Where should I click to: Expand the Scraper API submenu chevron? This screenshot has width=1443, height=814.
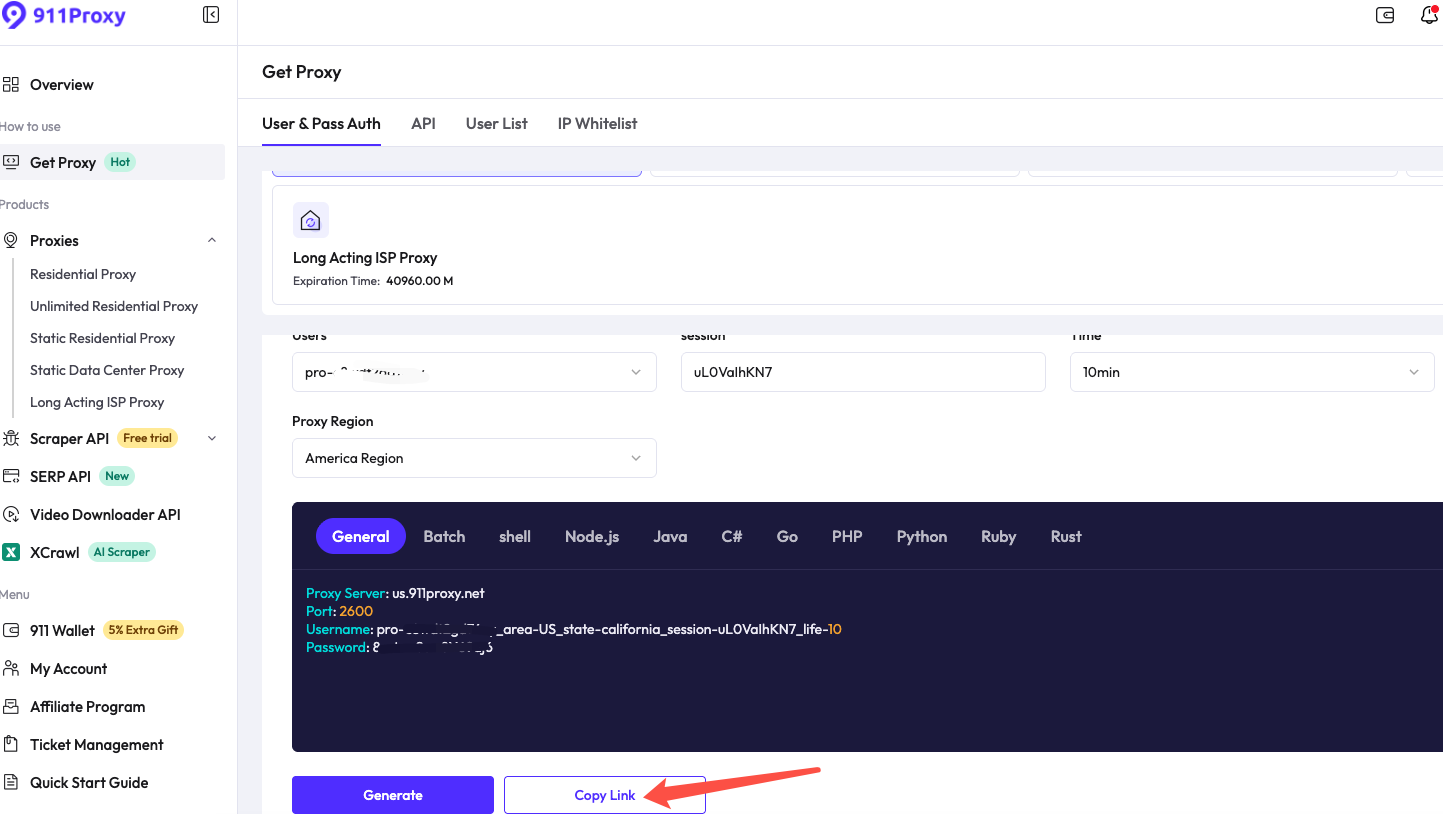[212, 438]
